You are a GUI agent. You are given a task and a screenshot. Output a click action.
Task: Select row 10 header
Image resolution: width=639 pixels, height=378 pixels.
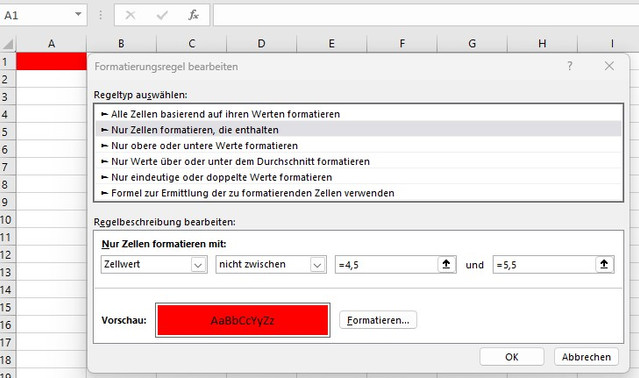[8, 220]
